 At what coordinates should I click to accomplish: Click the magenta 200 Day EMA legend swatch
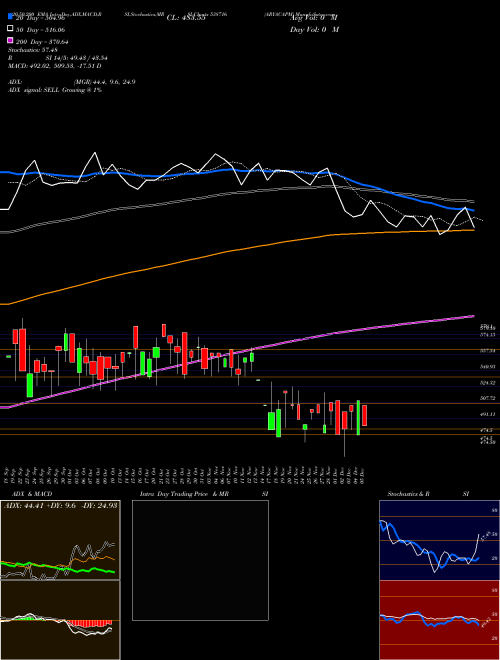tap(10, 41)
